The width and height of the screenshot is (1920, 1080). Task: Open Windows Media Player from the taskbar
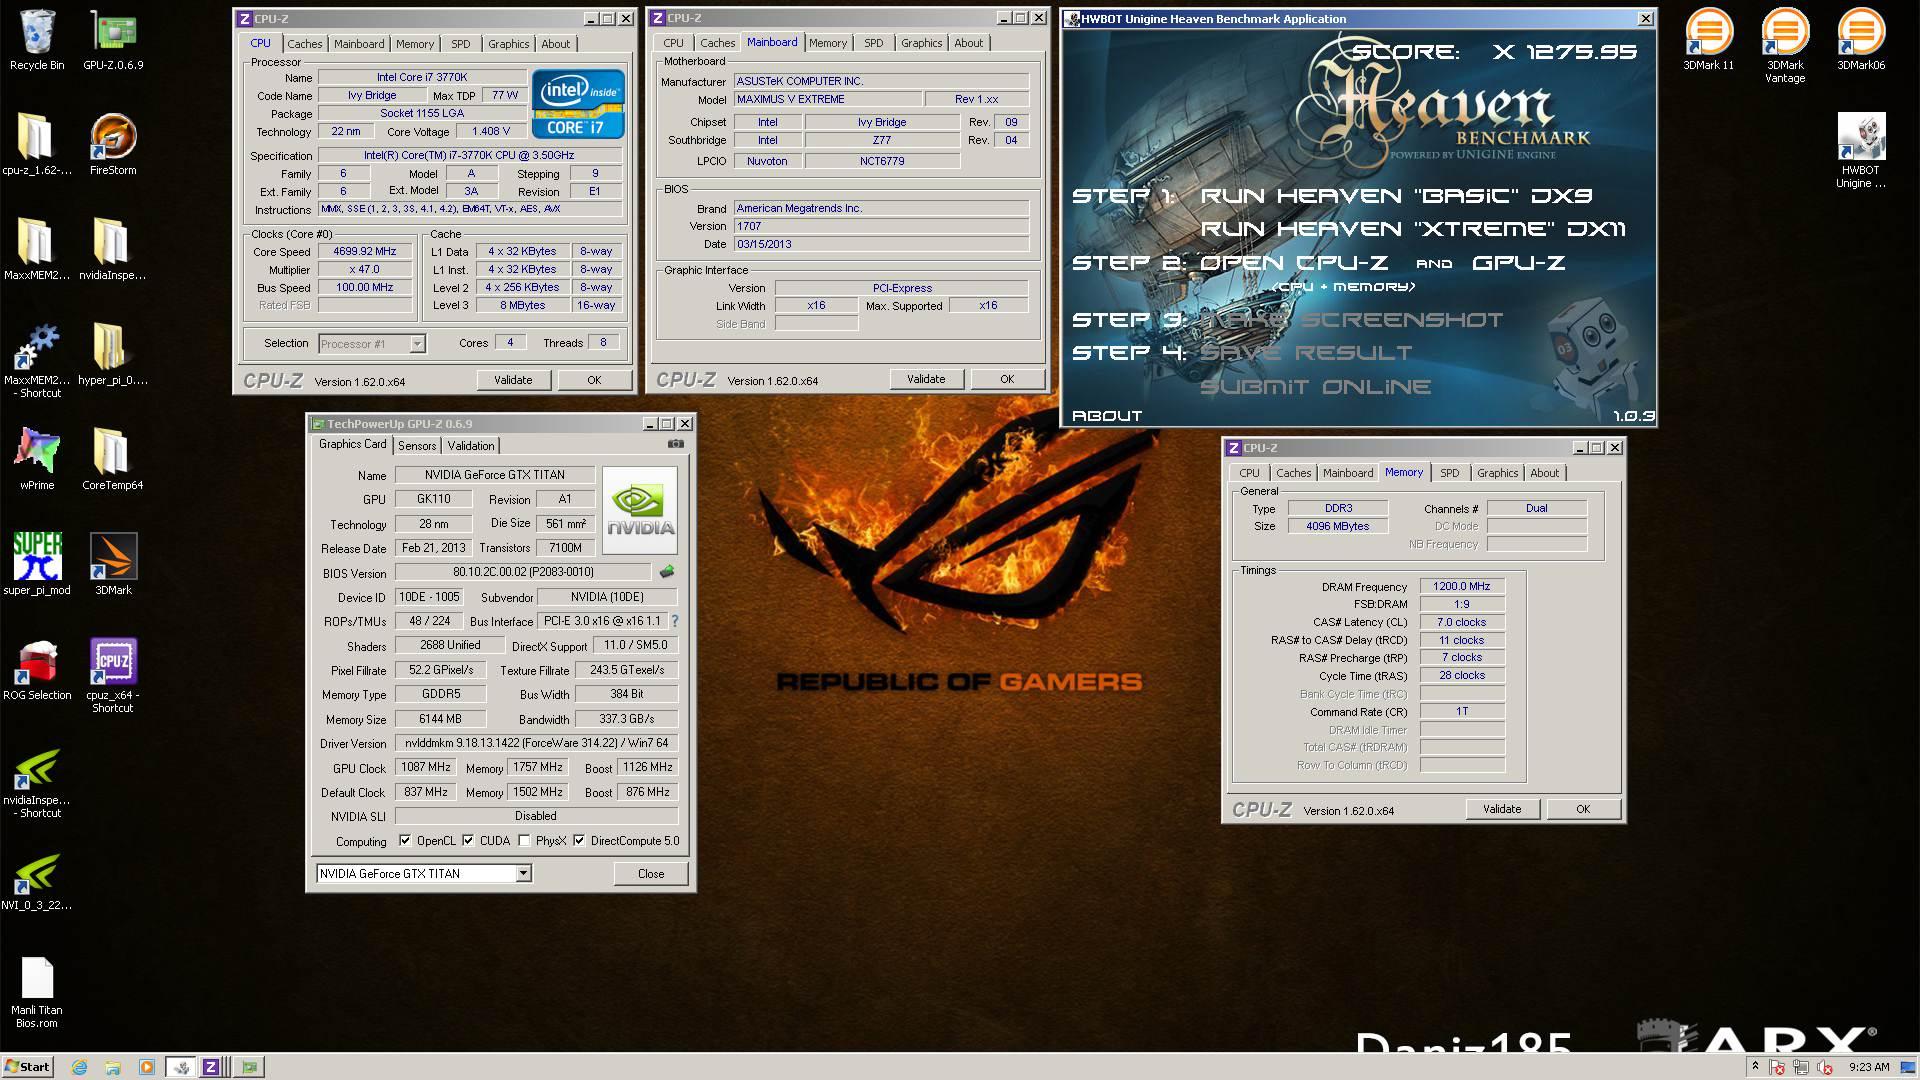(147, 1067)
